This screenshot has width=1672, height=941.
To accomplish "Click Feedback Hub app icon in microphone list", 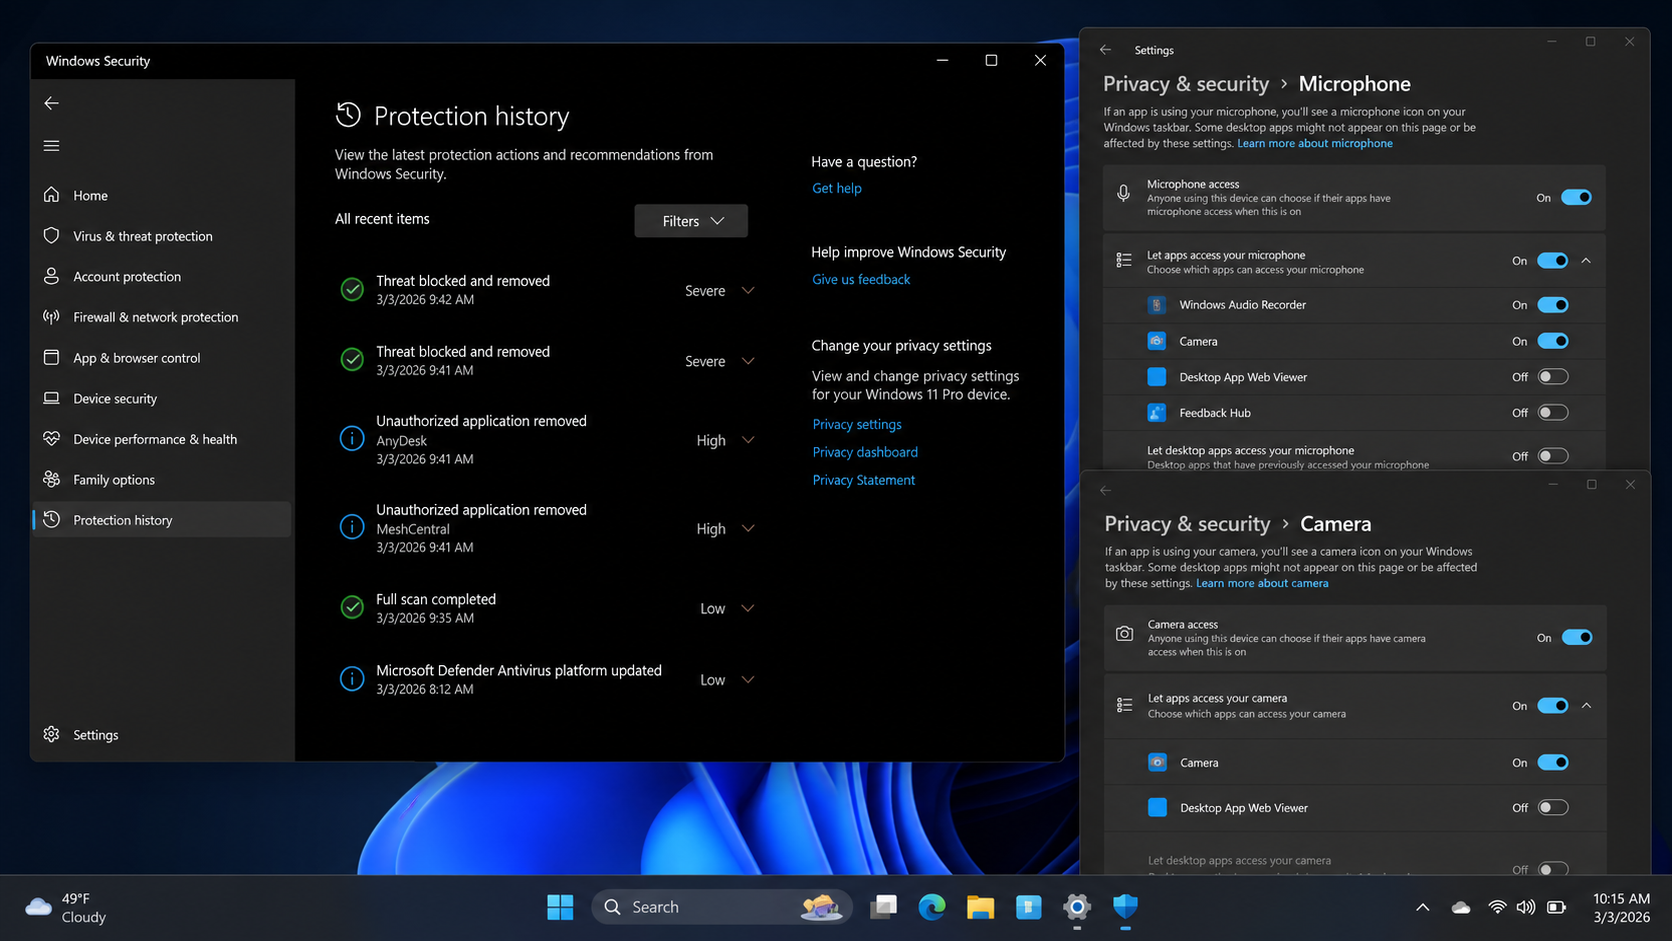I will coord(1157,413).
